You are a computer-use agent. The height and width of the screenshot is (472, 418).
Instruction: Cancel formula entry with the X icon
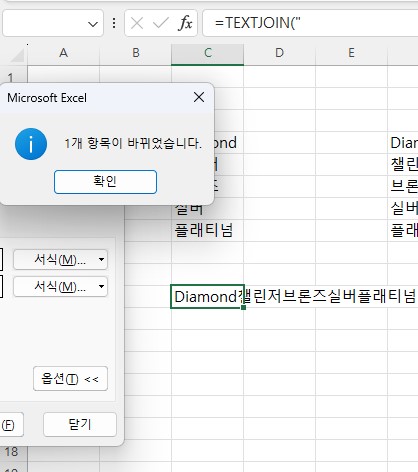click(137, 23)
